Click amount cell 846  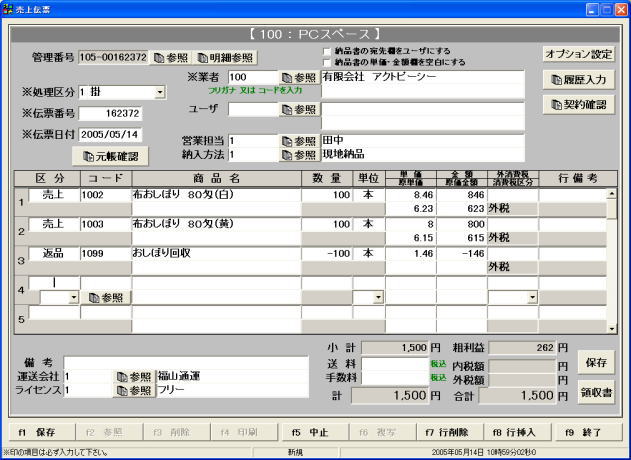tap(462, 195)
